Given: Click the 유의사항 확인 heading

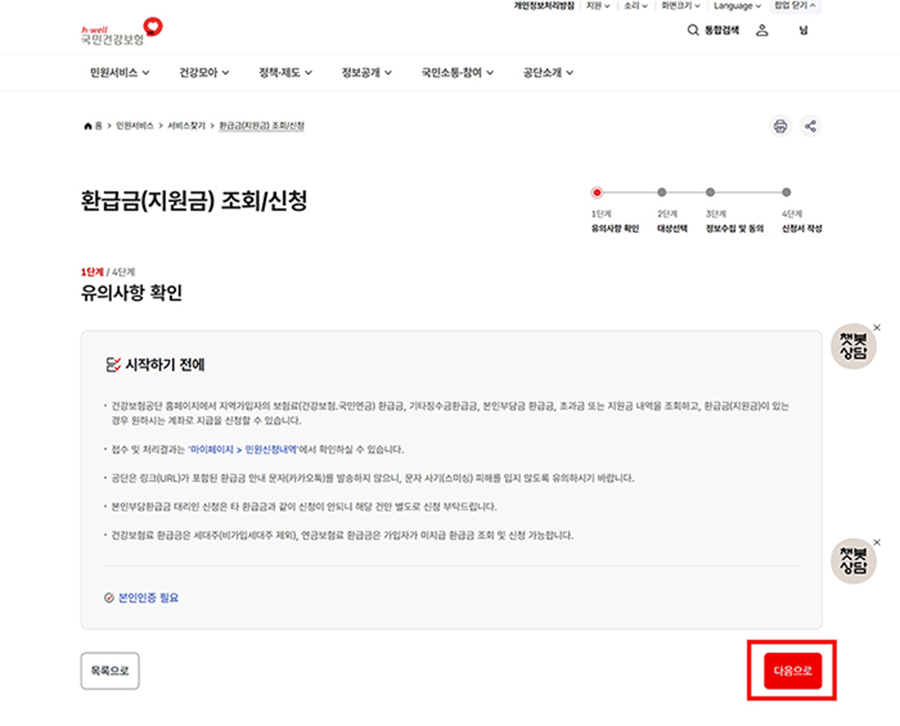Looking at the screenshot, I should (x=131, y=293).
